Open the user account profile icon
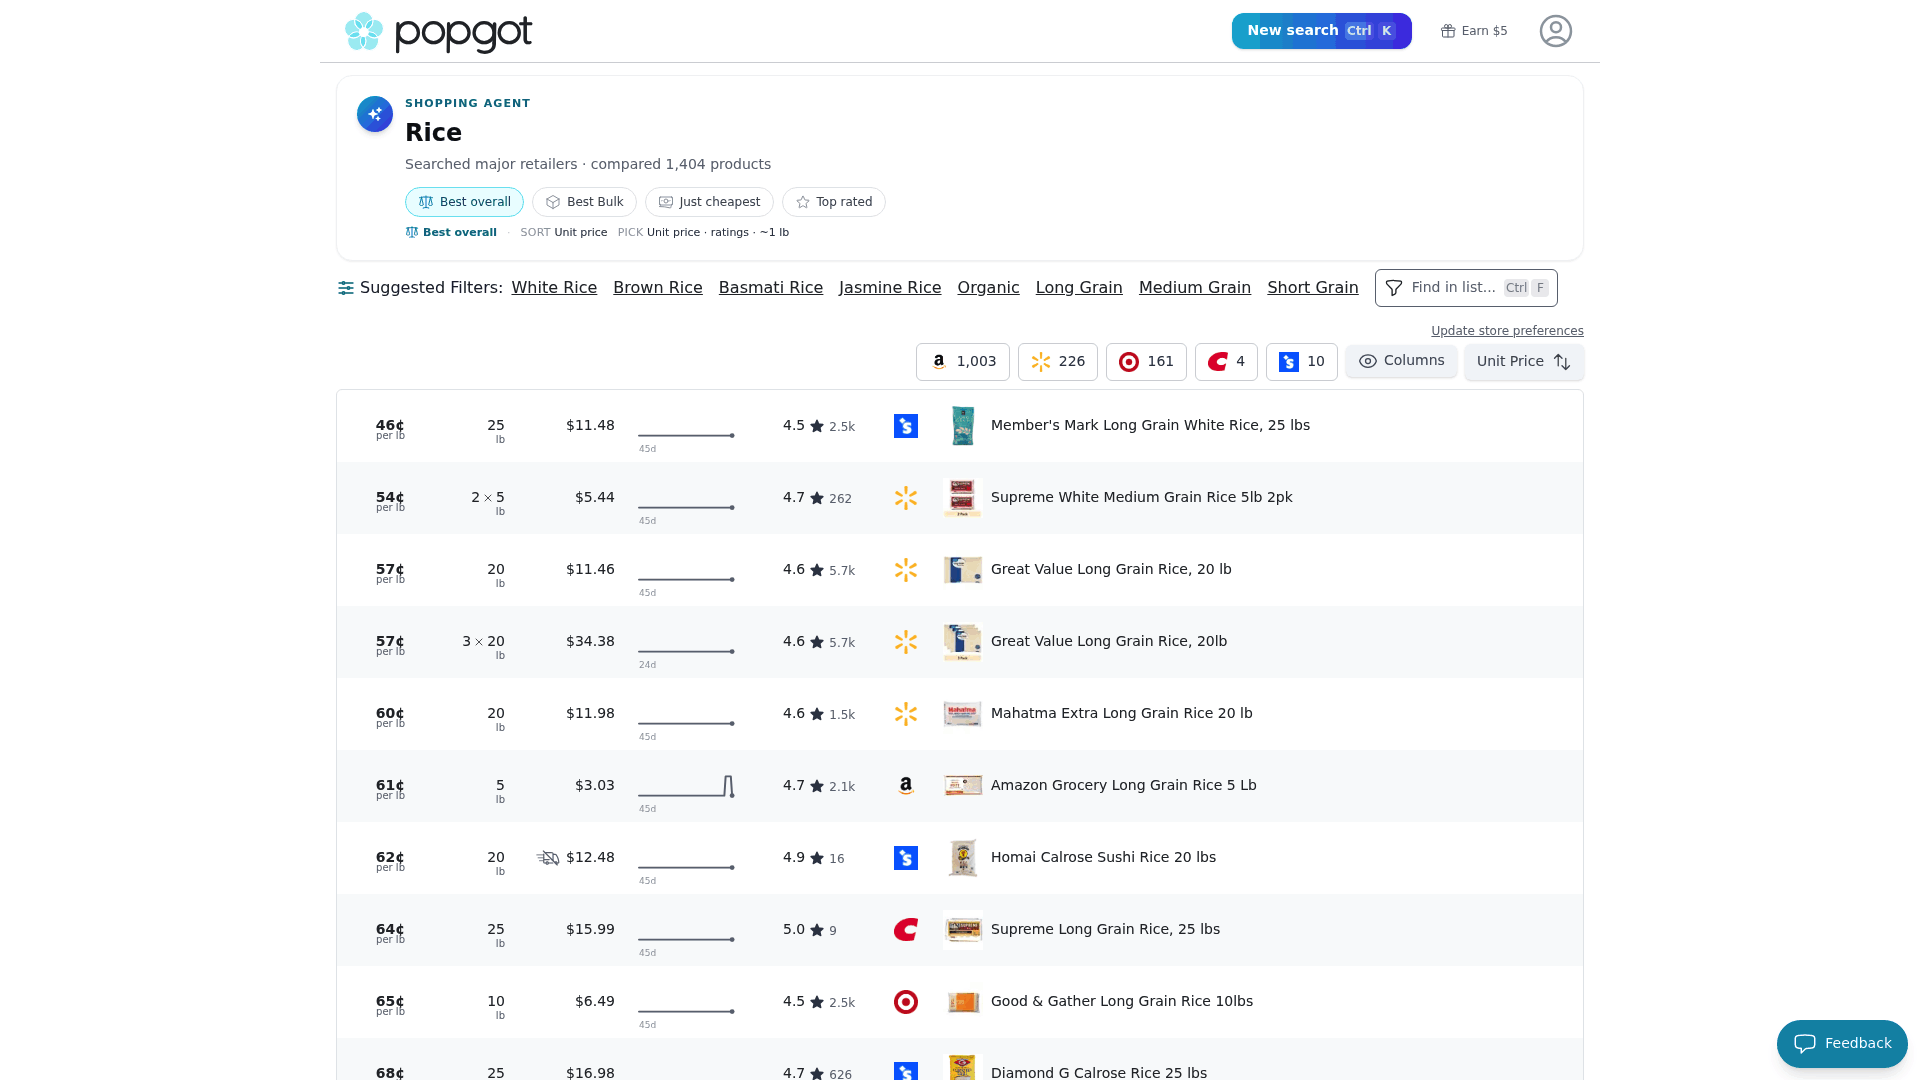Image resolution: width=1920 pixels, height=1080 pixels. point(1555,31)
